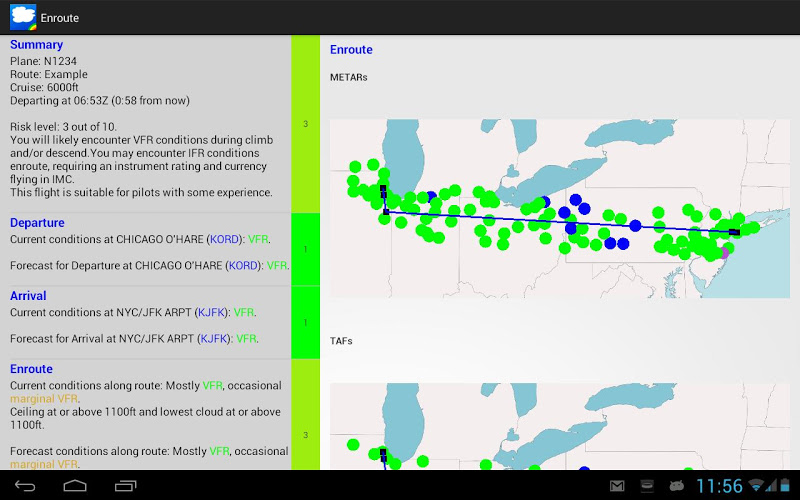Tap the Enroute app cloud icon
Image resolution: width=800 pixels, height=500 pixels.
(23, 17)
